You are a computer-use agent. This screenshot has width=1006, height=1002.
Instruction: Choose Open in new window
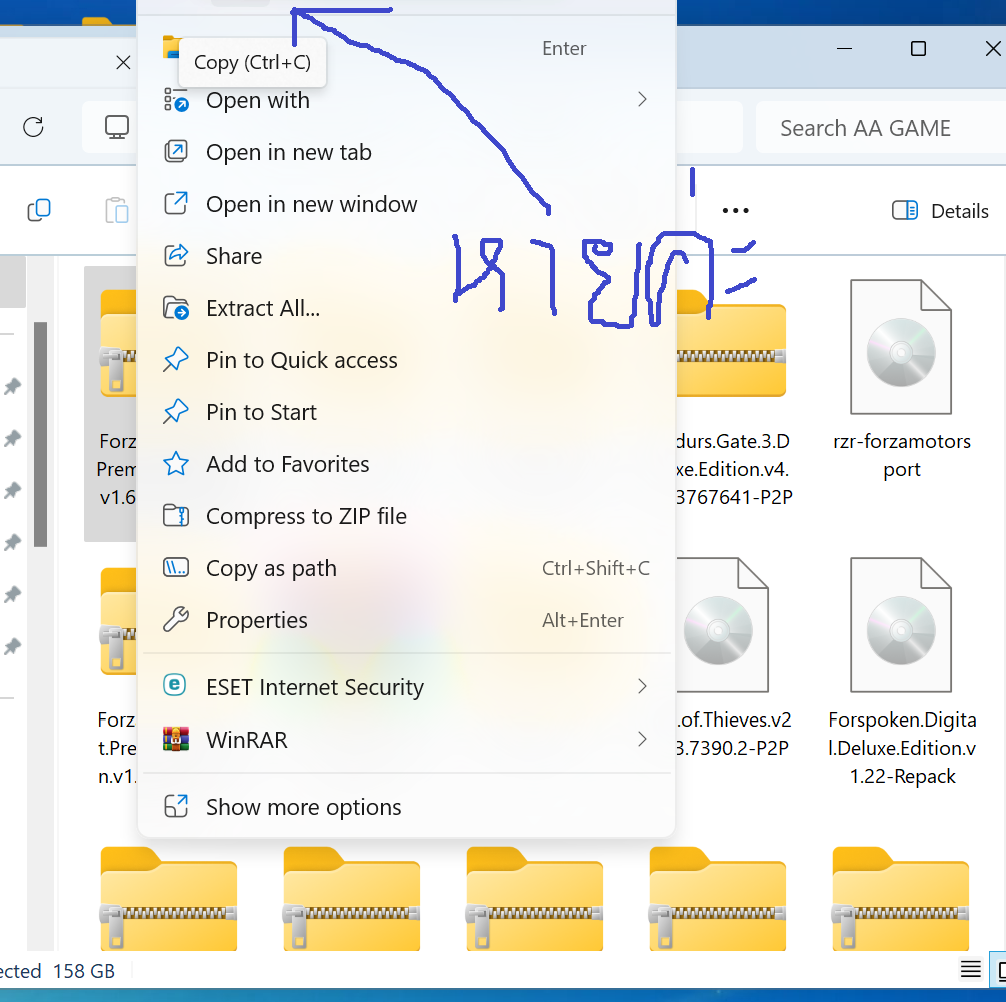point(406,204)
